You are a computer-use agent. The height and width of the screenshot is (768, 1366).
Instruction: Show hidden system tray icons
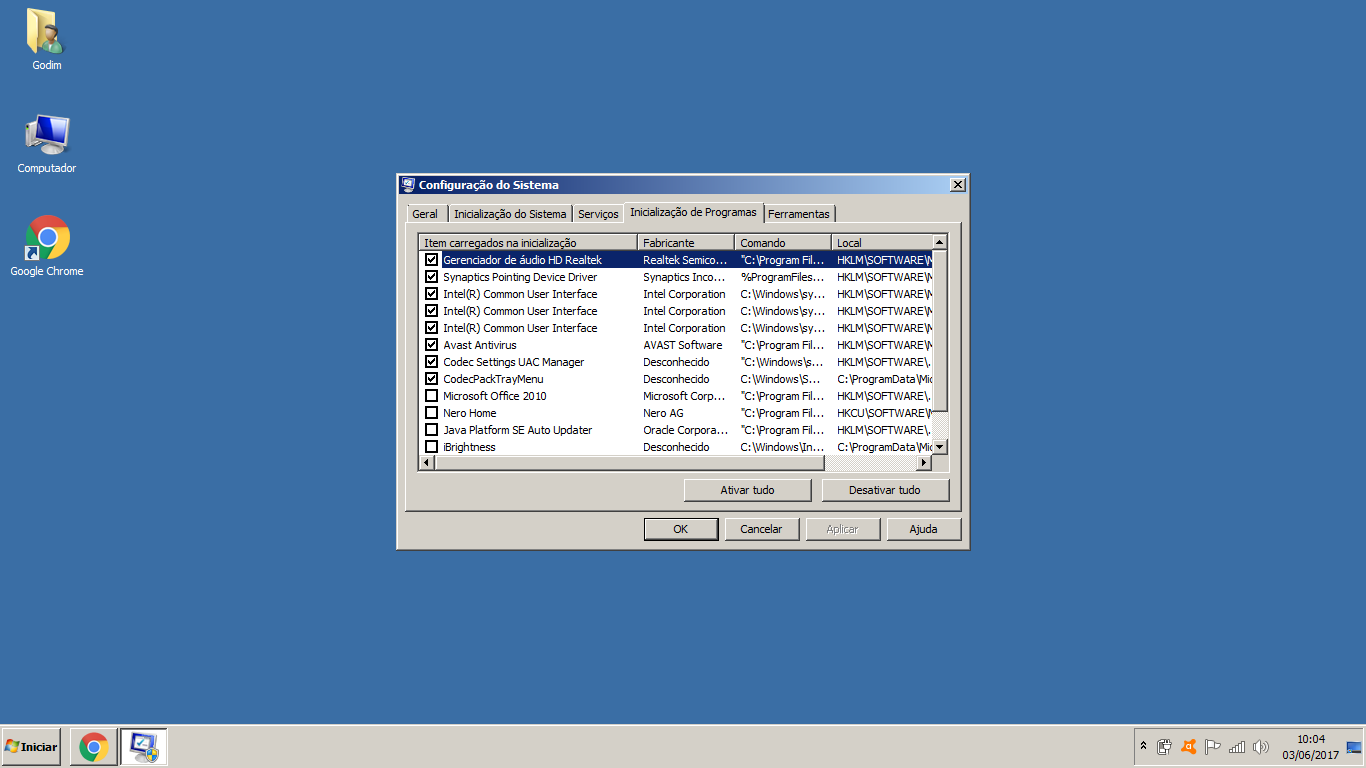tap(1144, 746)
